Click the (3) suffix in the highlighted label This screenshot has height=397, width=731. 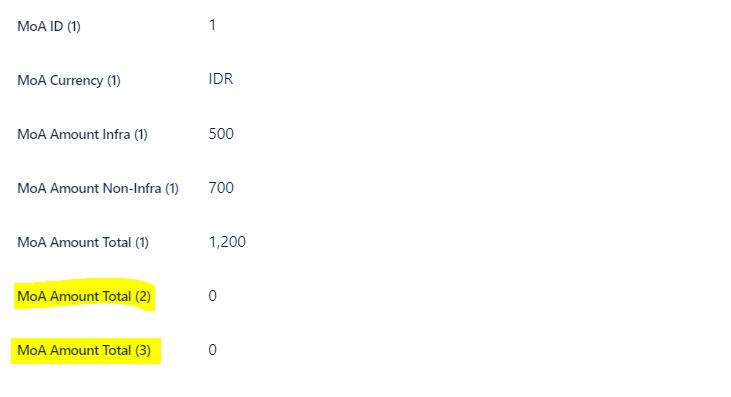pyautogui.click(x=143, y=350)
